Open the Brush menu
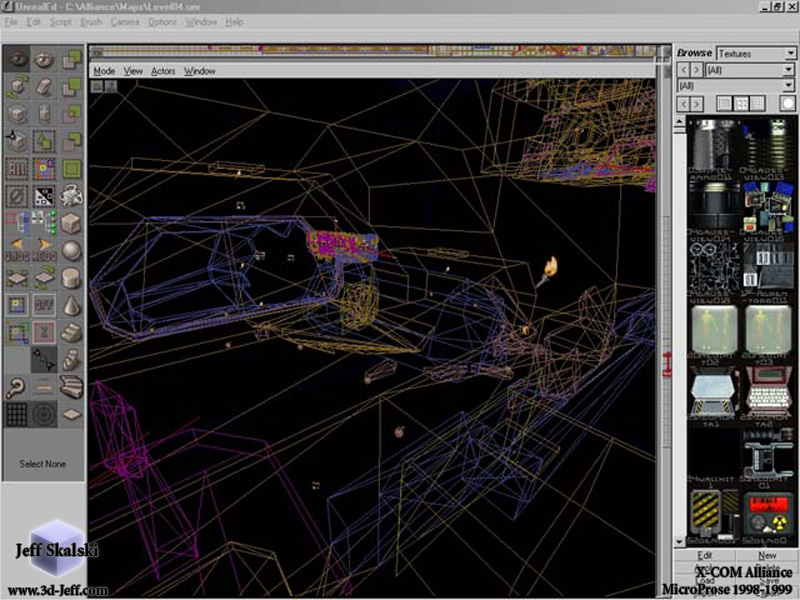The width and height of the screenshot is (800, 600). tap(91, 22)
